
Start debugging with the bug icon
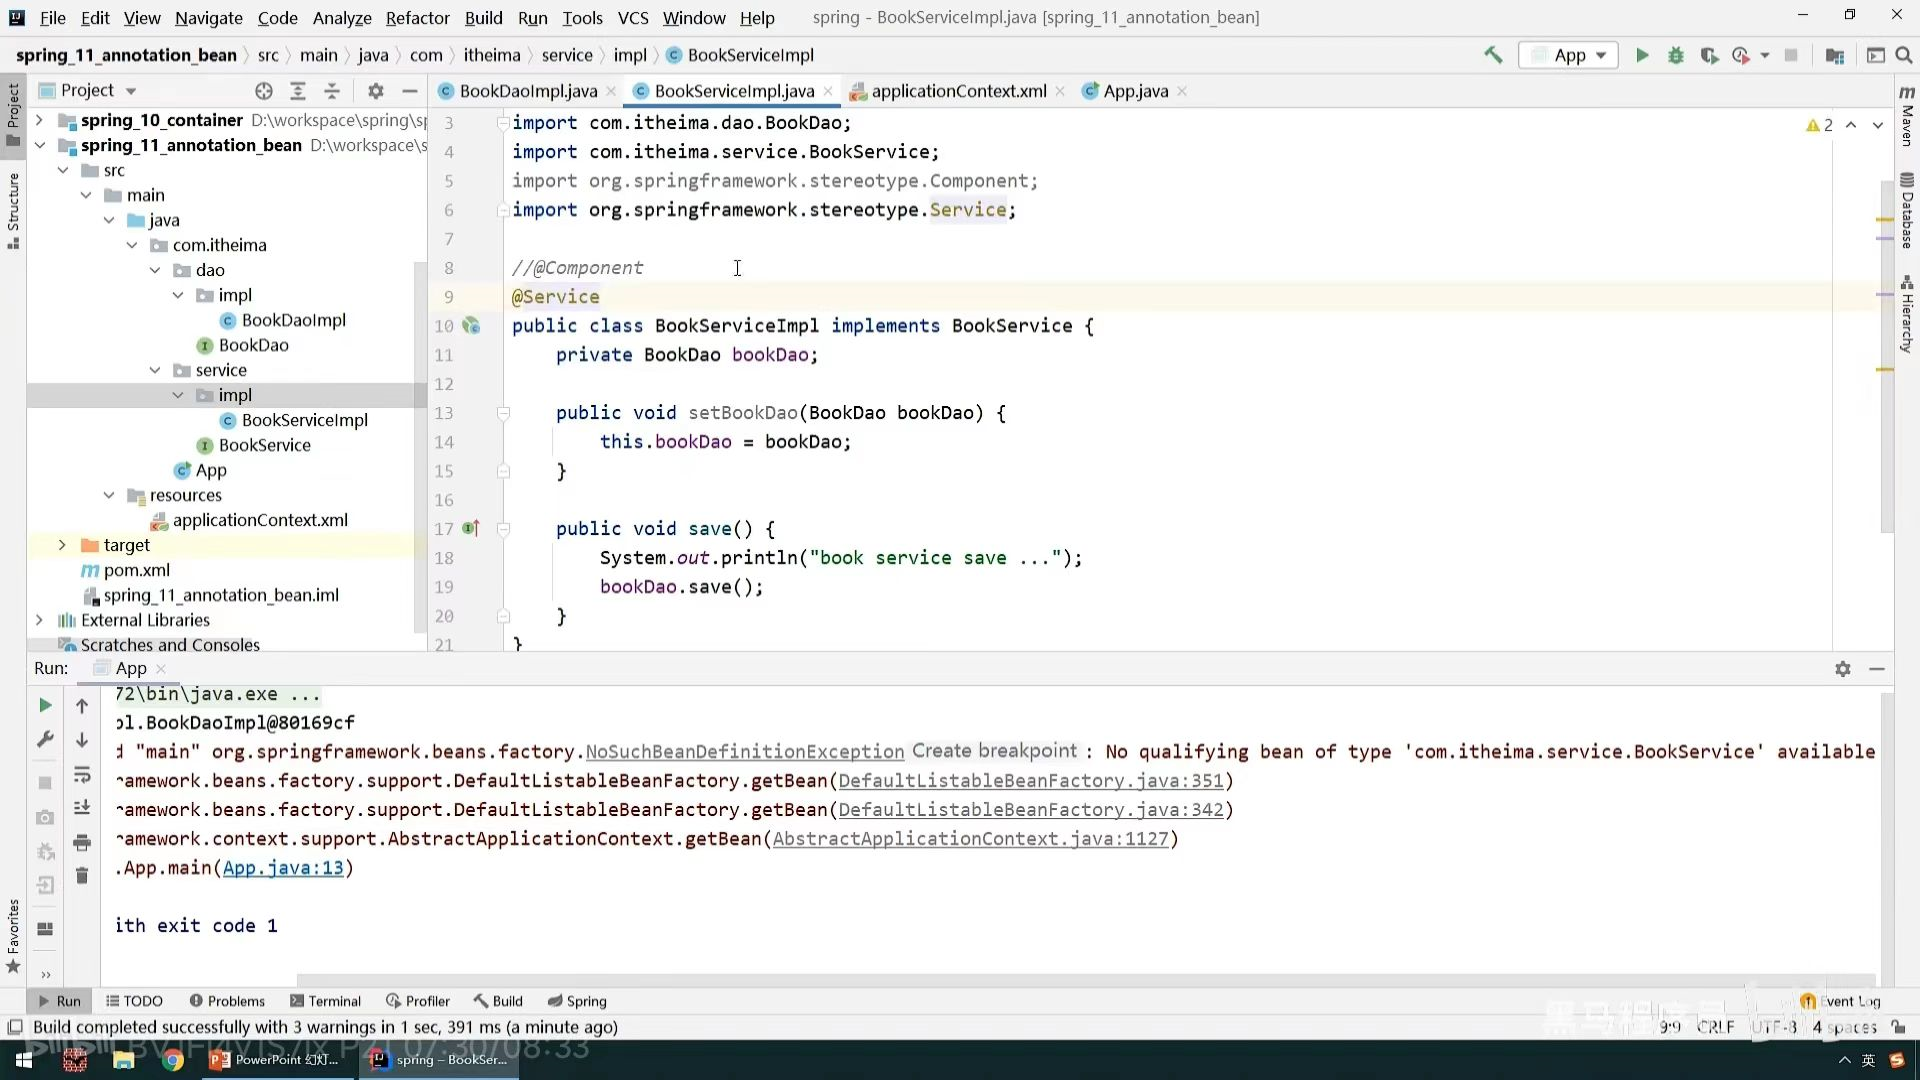point(1676,56)
